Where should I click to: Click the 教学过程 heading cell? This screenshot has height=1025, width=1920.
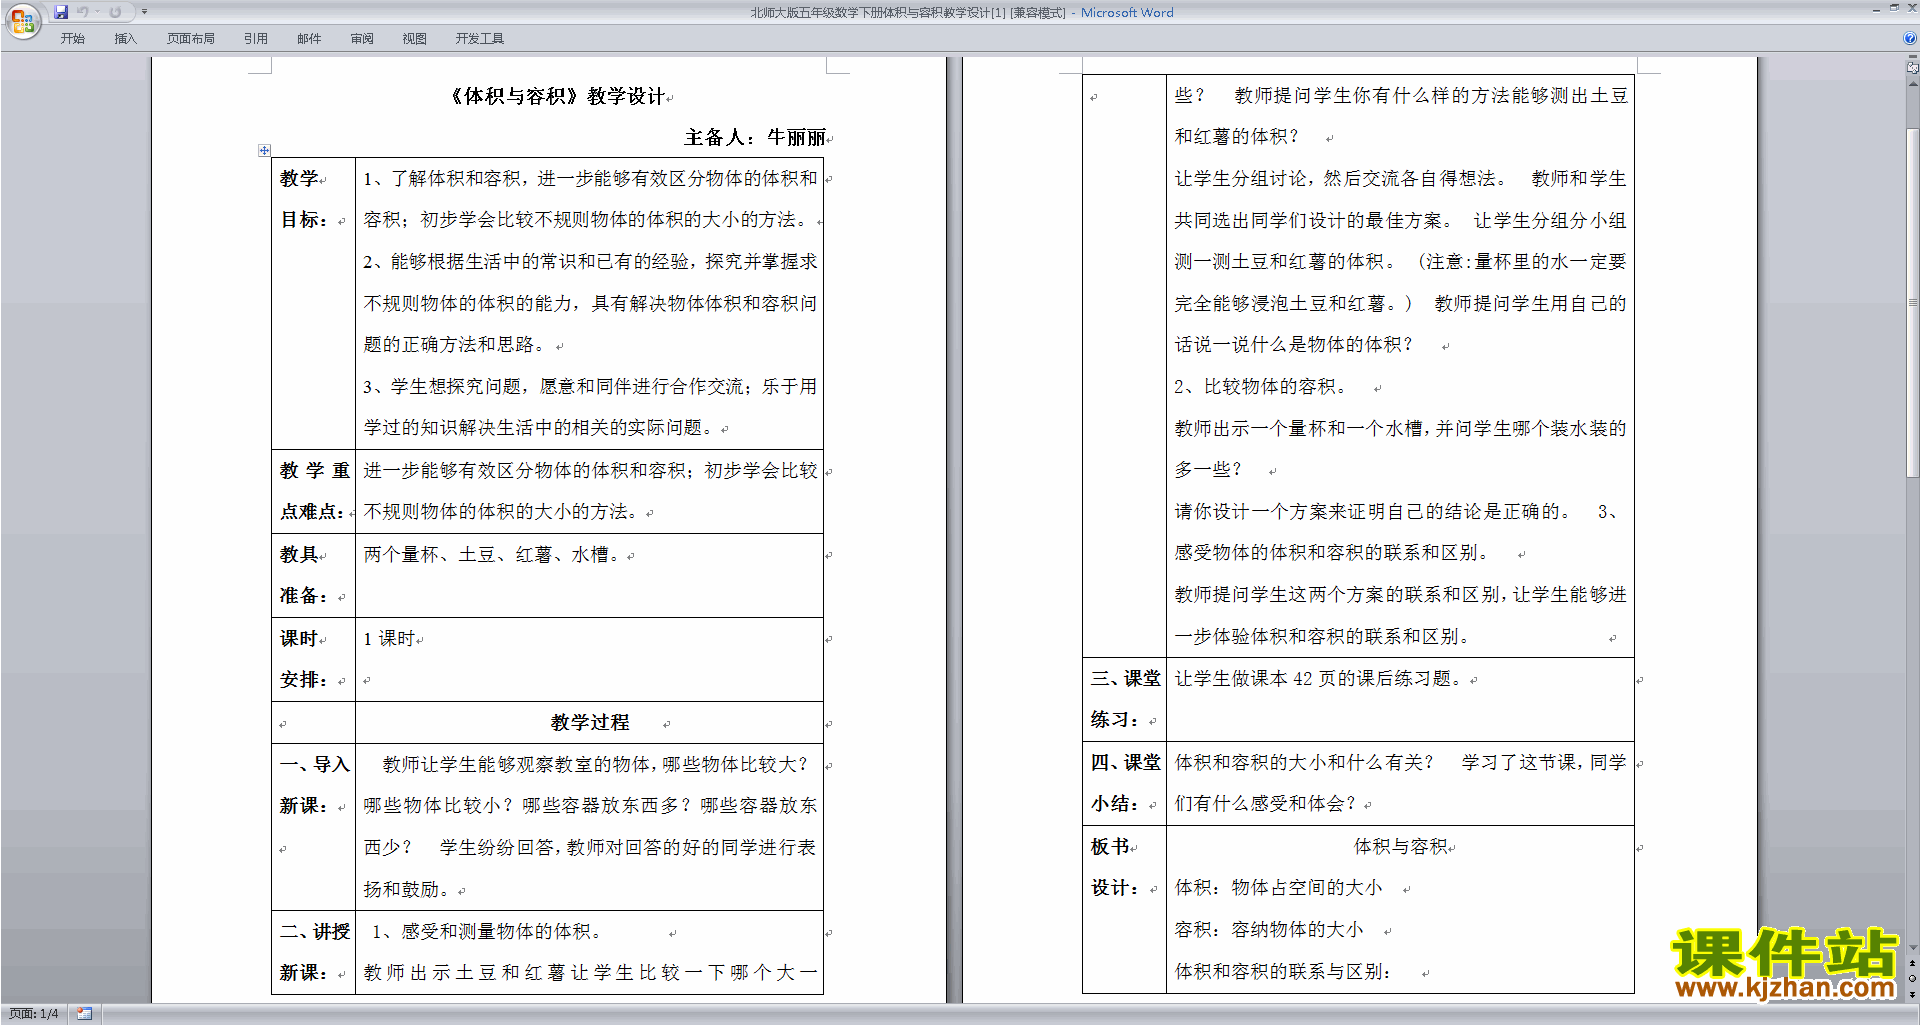[589, 722]
